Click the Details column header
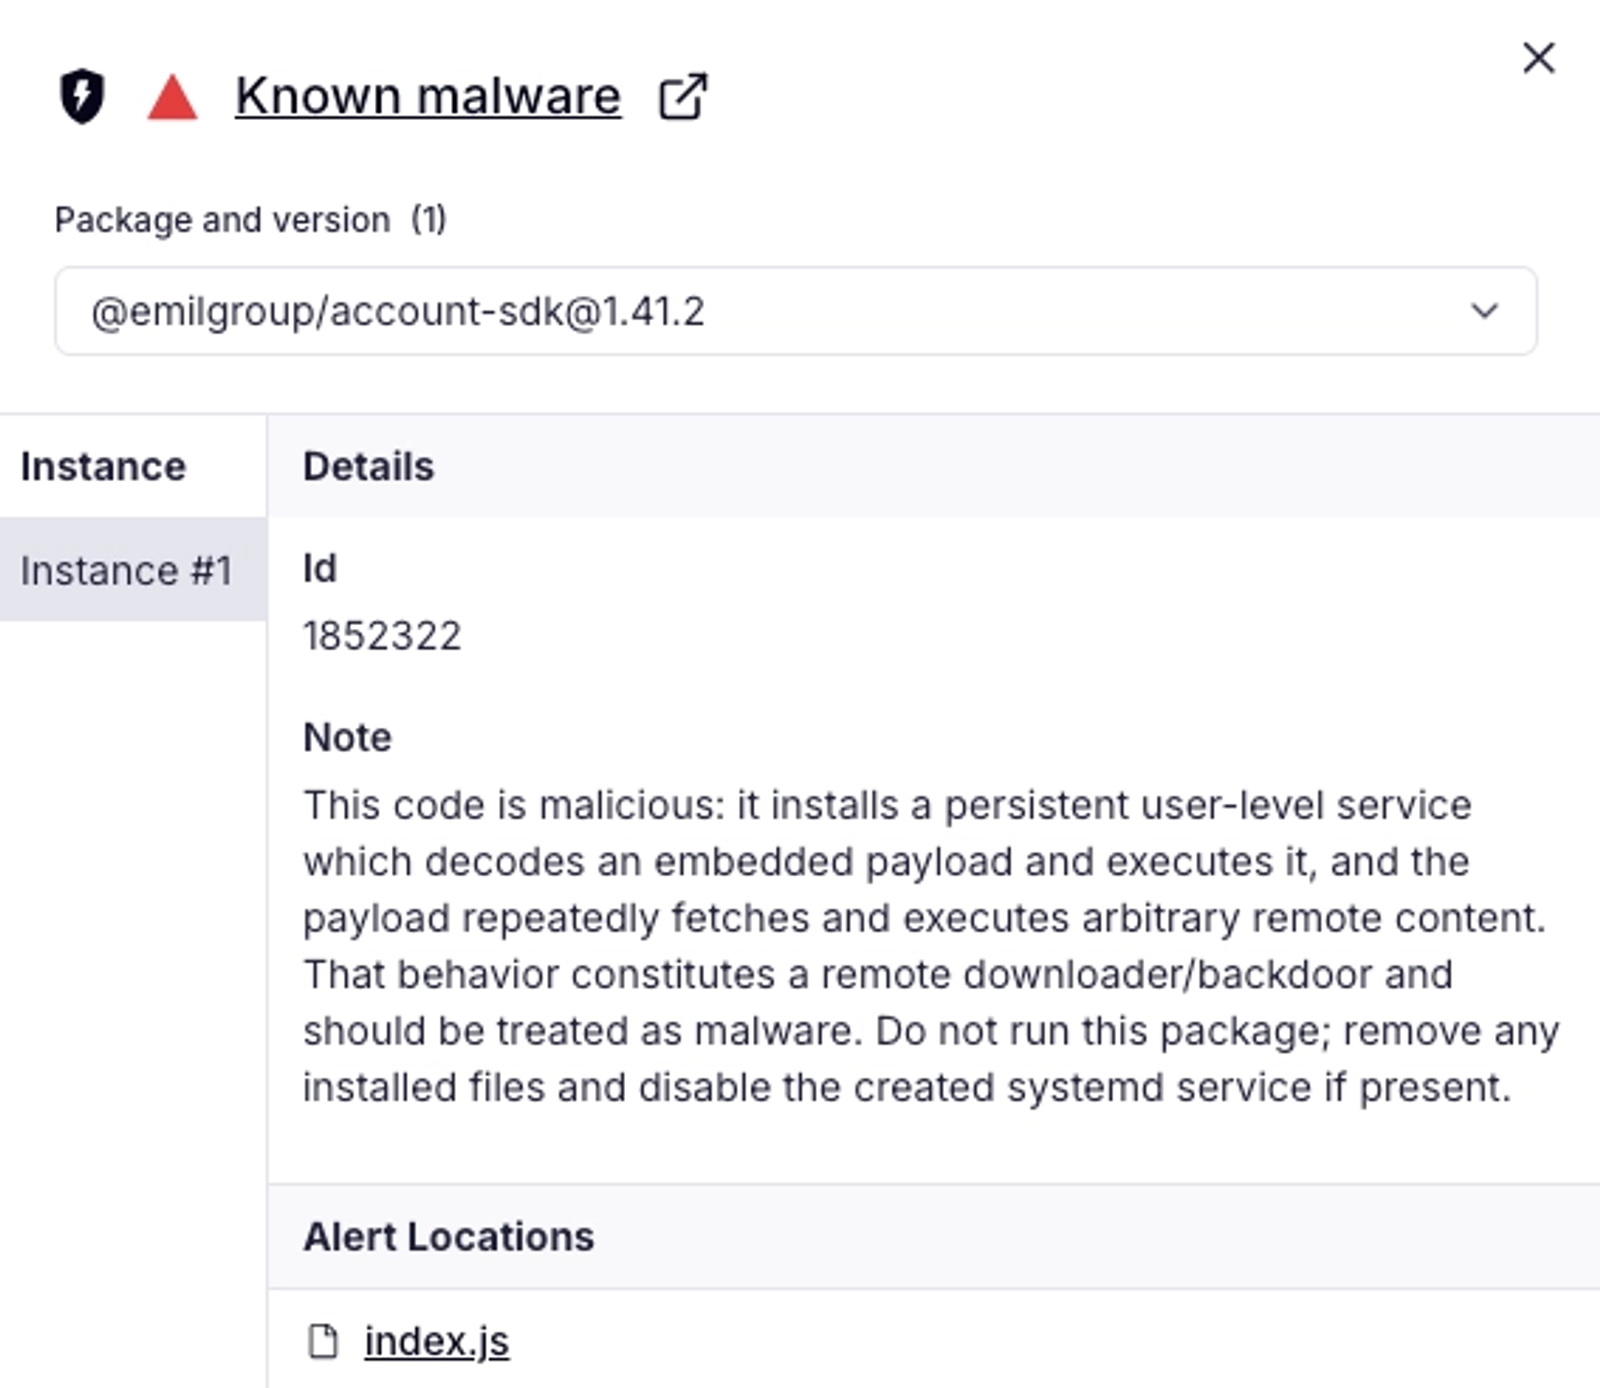The height and width of the screenshot is (1388, 1600). [x=368, y=466]
